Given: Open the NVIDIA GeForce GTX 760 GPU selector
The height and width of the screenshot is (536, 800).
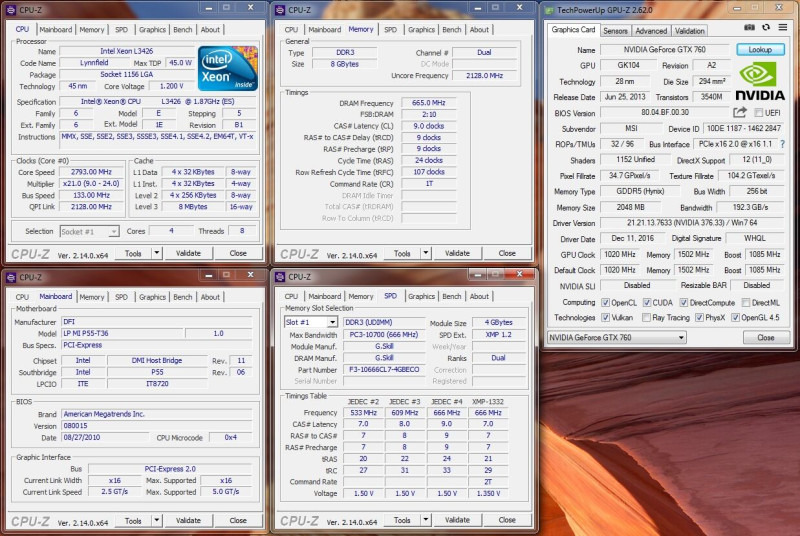Looking at the screenshot, I should pos(616,338).
